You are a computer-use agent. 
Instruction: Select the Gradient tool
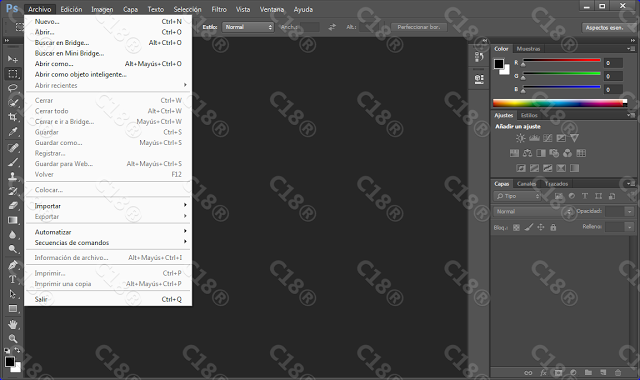click(x=12, y=220)
